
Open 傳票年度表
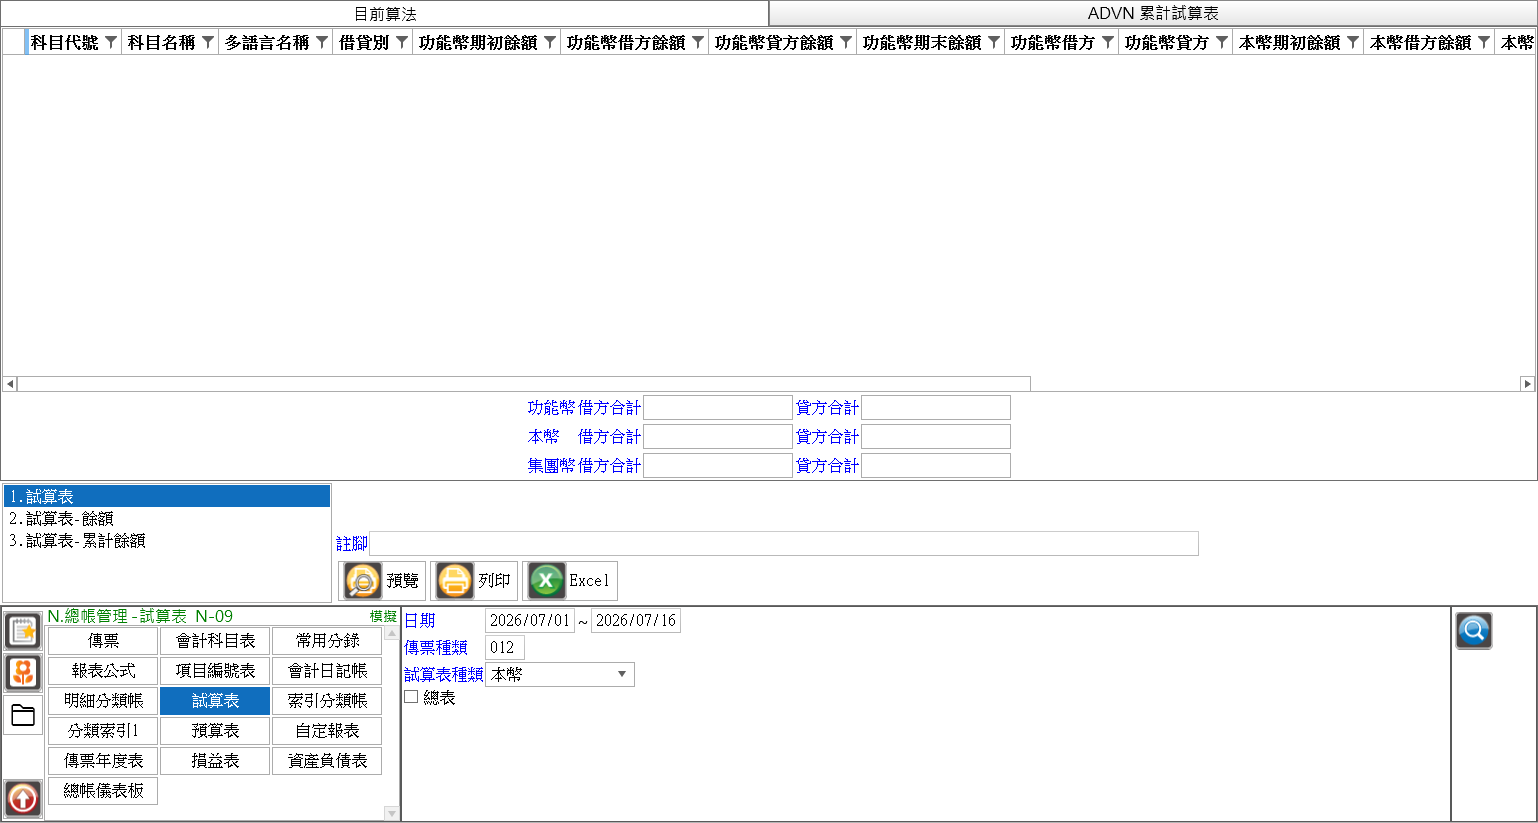pos(103,761)
